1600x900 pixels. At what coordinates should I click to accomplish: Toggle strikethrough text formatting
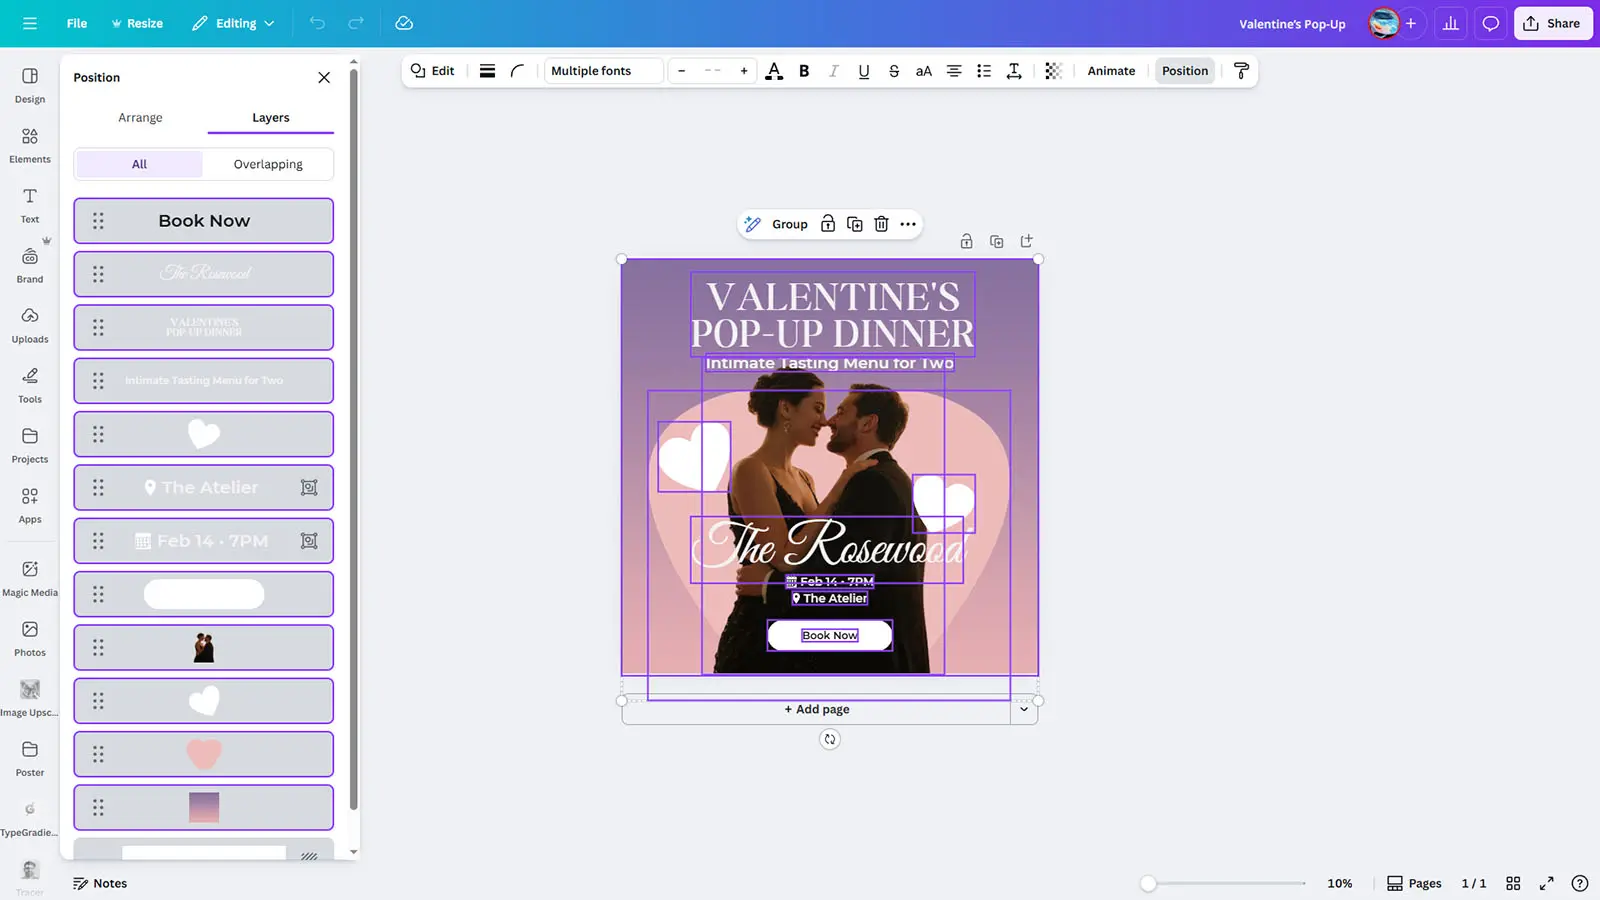tap(894, 71)
